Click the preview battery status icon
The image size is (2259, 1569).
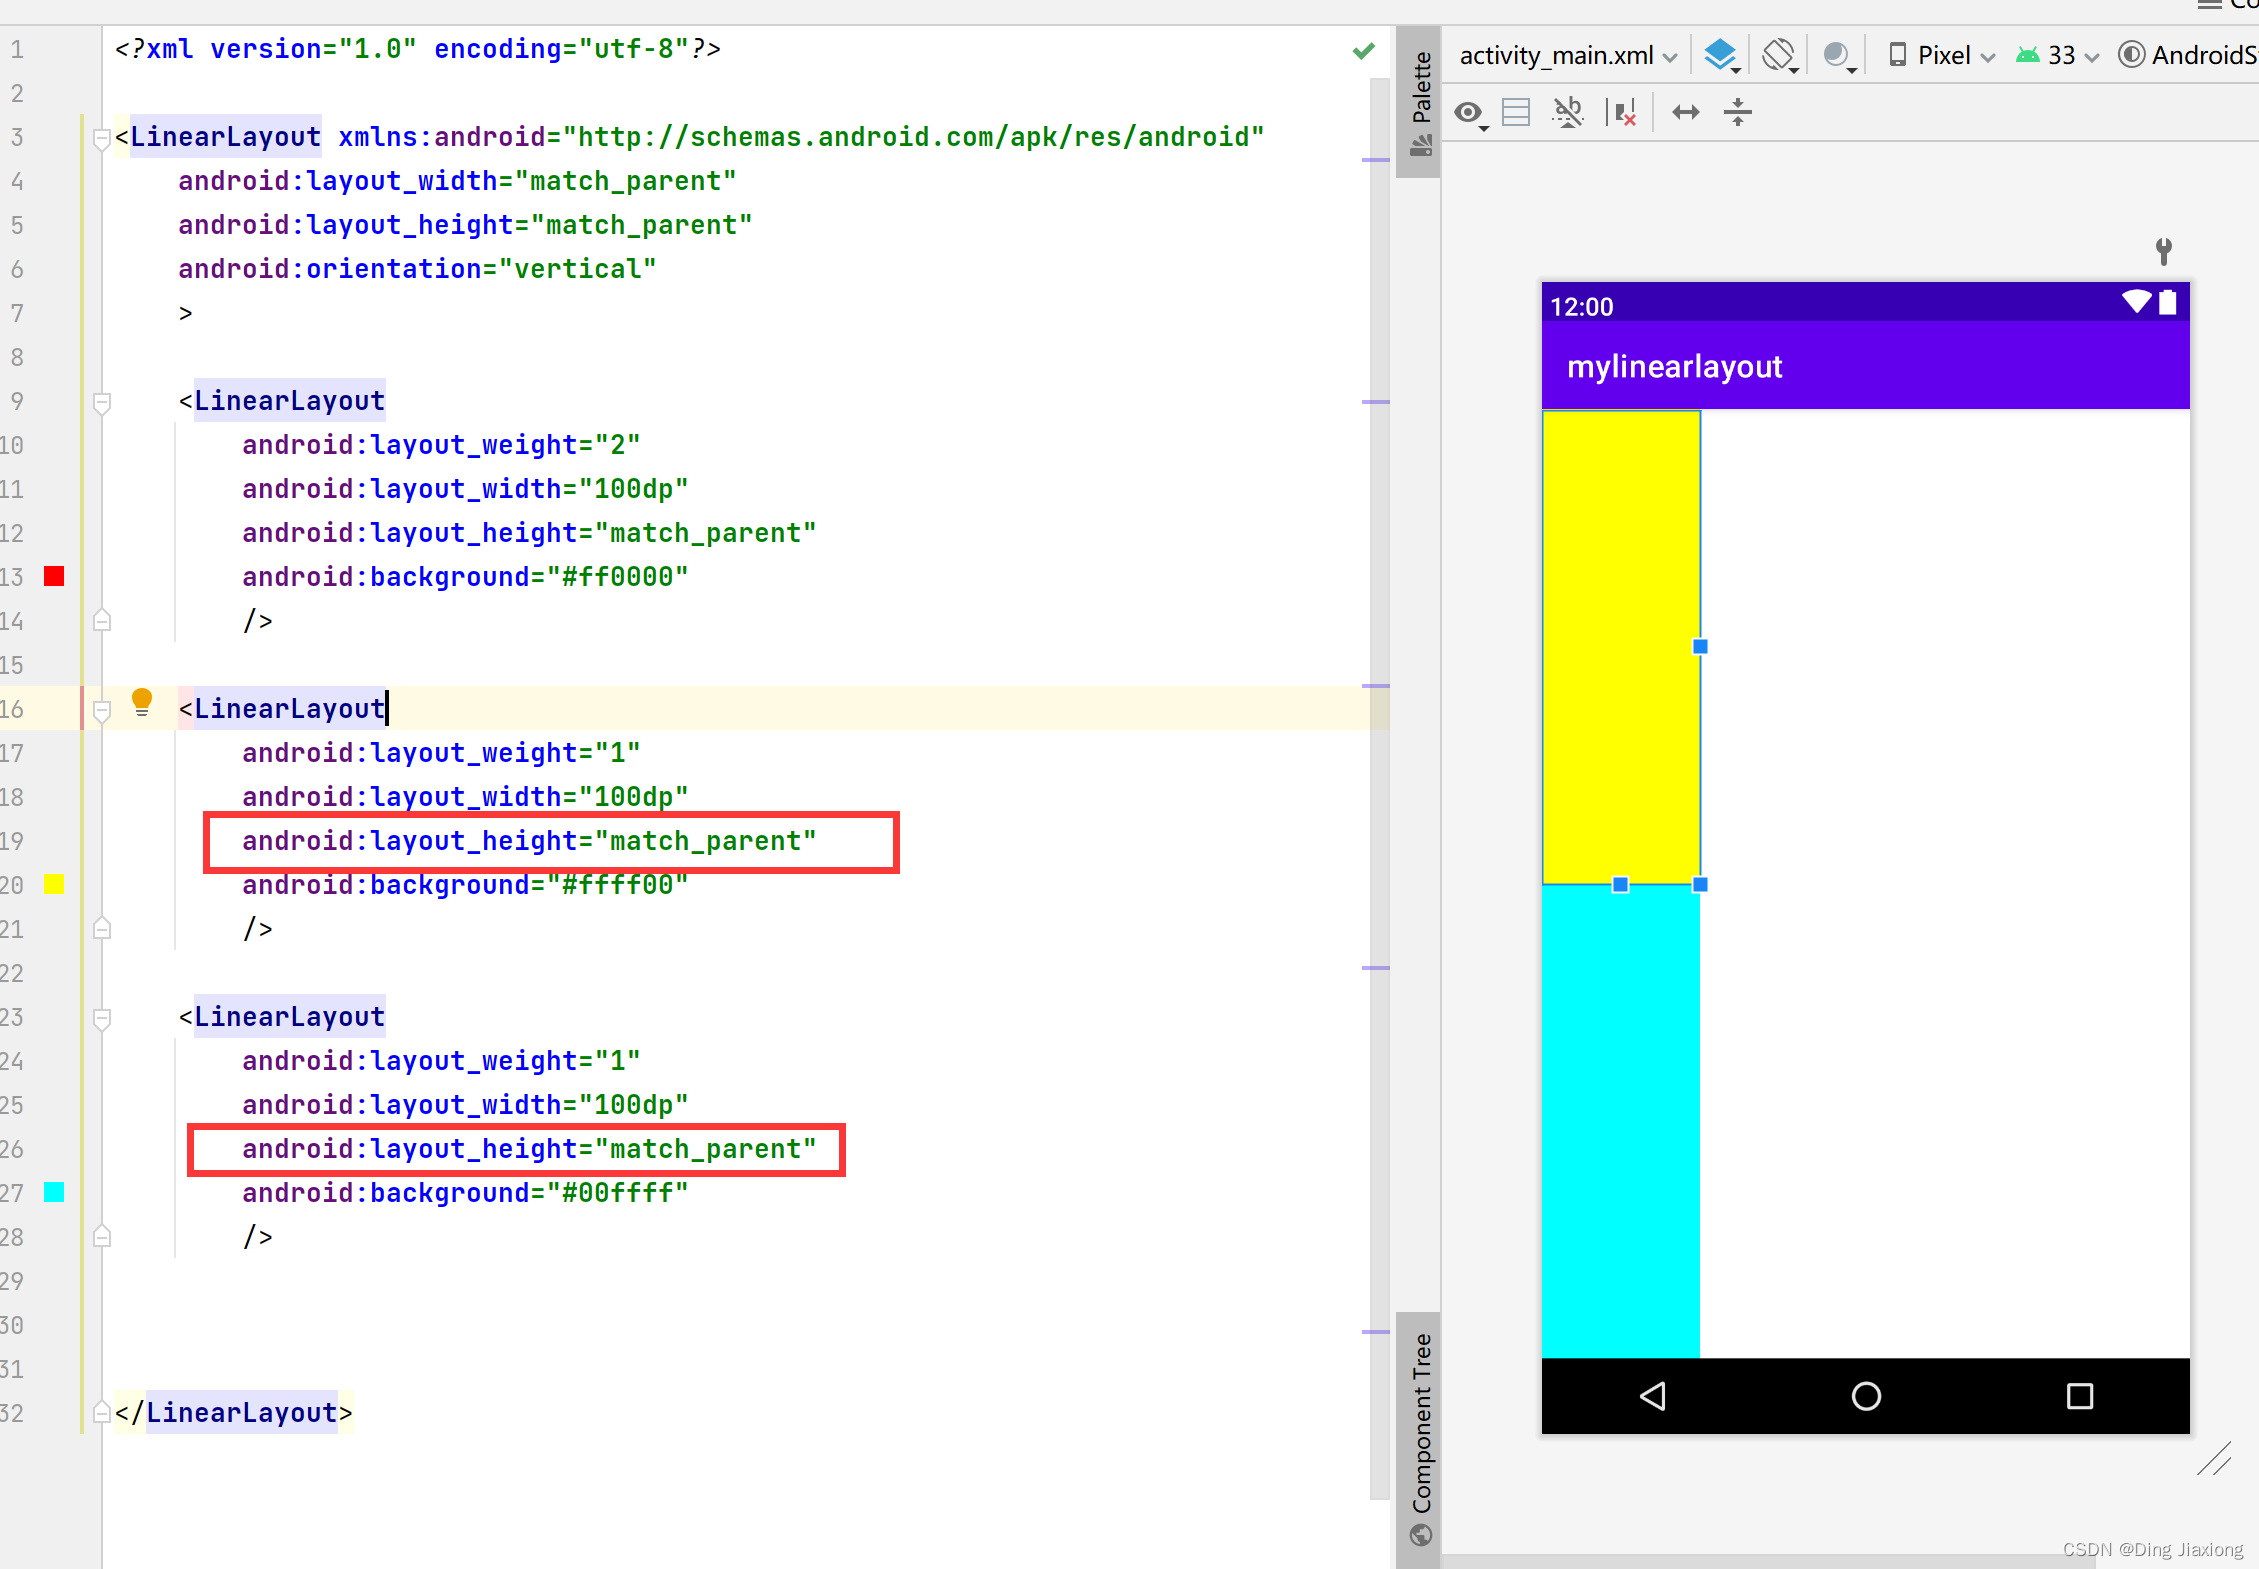click(x=2168, y=301)
